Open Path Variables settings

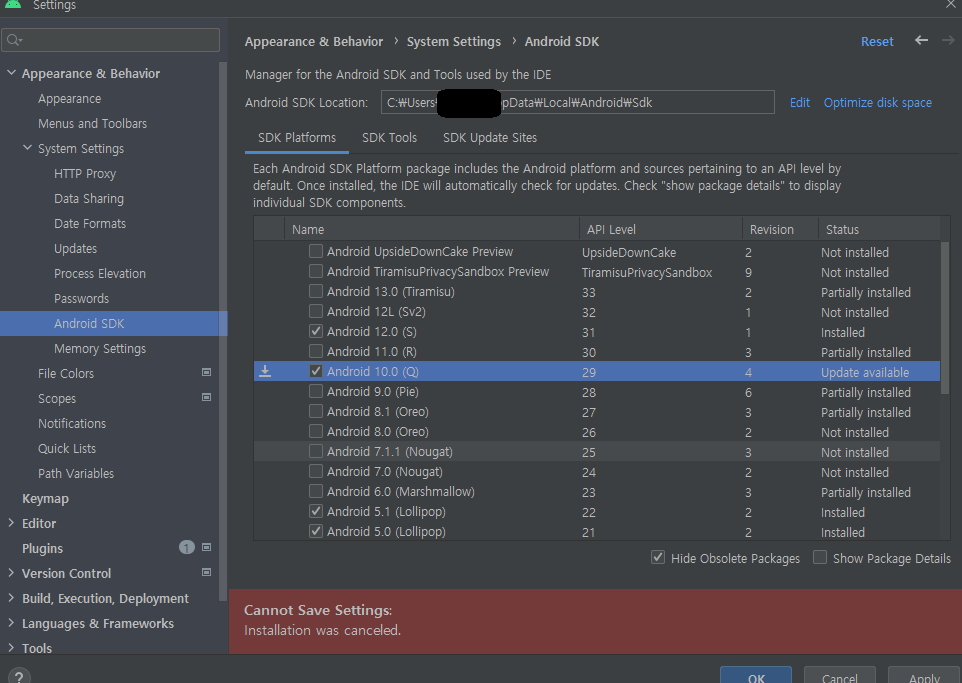[76, 473]
